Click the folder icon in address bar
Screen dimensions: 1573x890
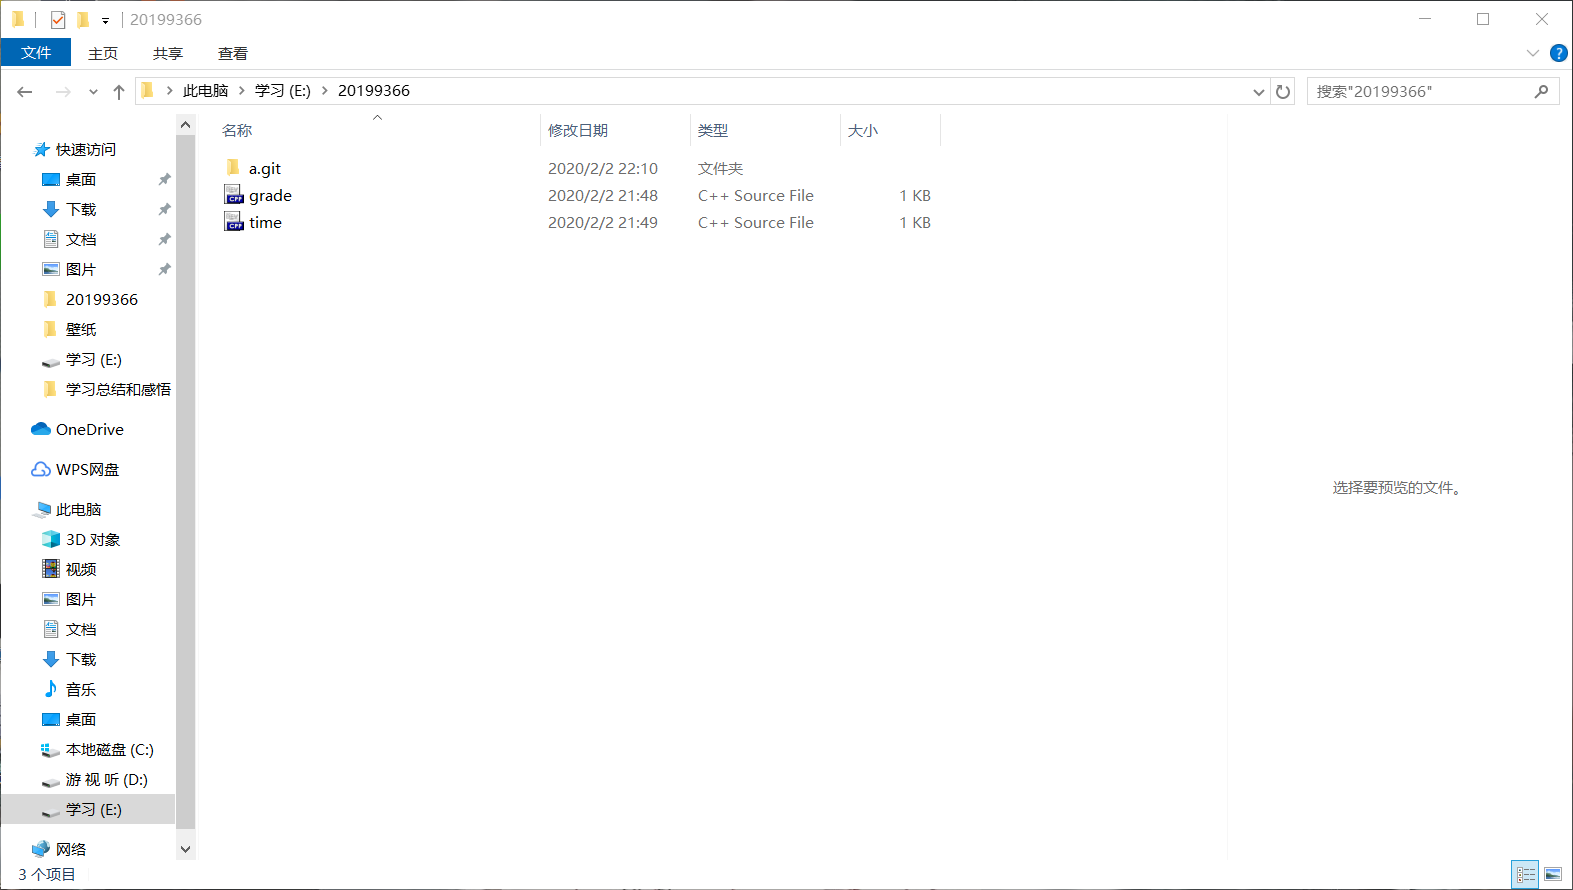pos(148,91)
